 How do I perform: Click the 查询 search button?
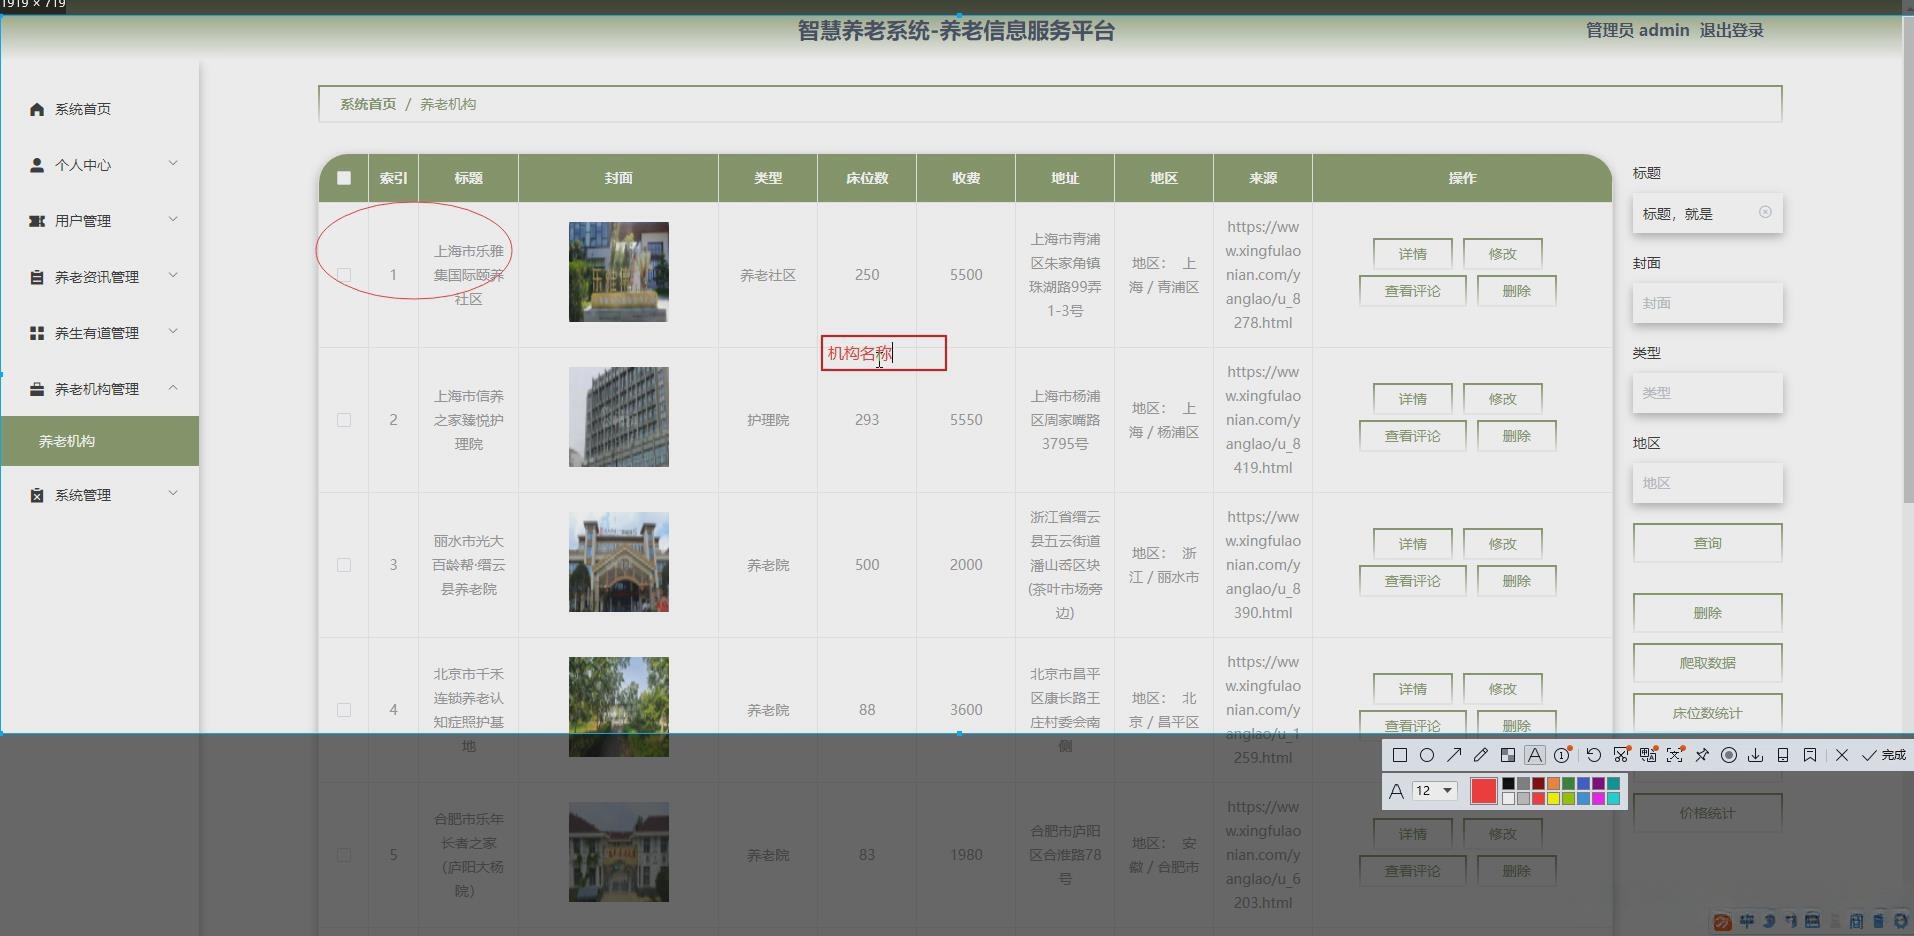click(x=1708, y=543)
